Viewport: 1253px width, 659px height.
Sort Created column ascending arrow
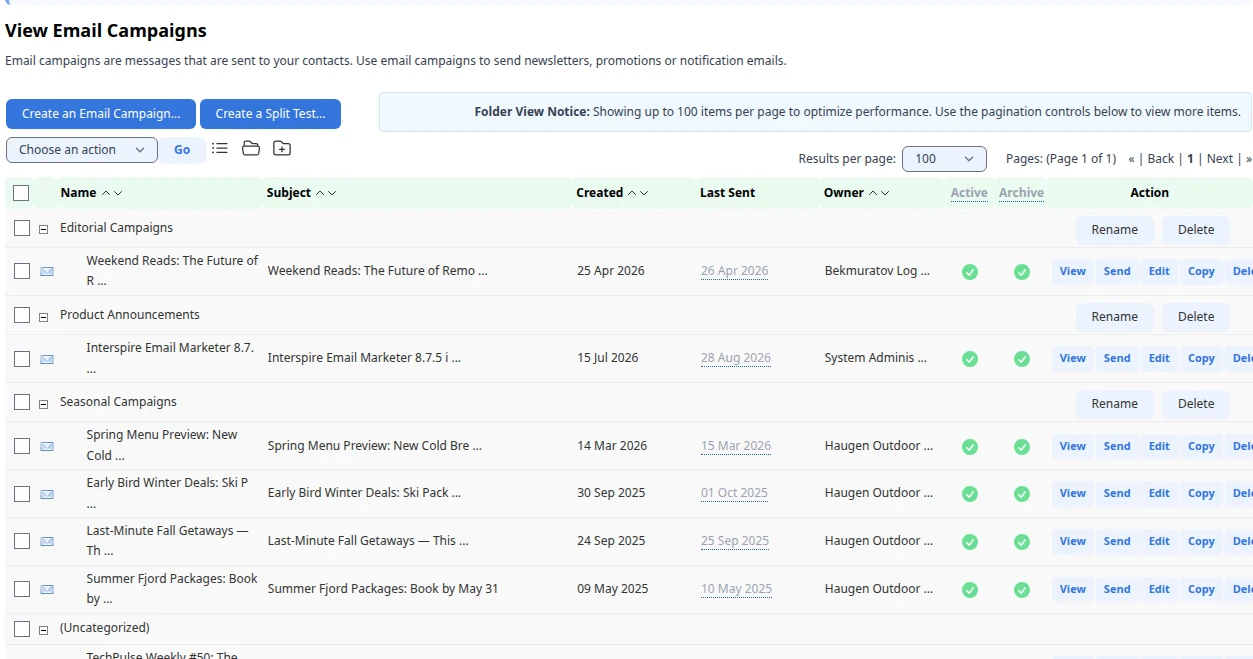click(632, 193)
